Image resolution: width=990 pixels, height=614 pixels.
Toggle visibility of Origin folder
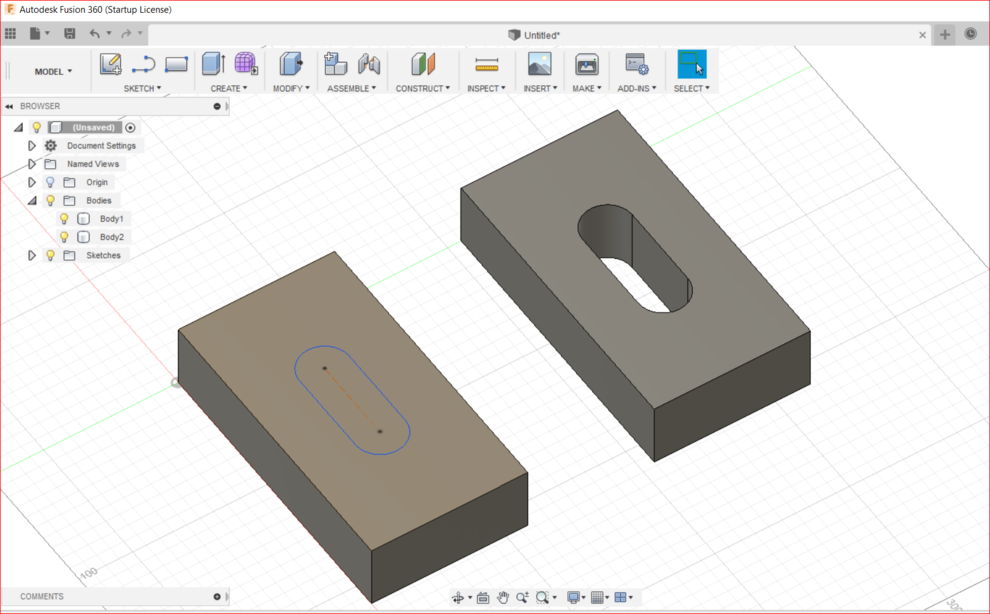(51, 182)
